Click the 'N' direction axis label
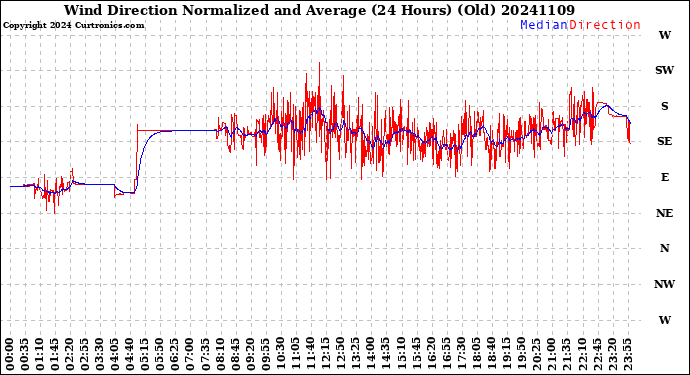 click(664, 249)
